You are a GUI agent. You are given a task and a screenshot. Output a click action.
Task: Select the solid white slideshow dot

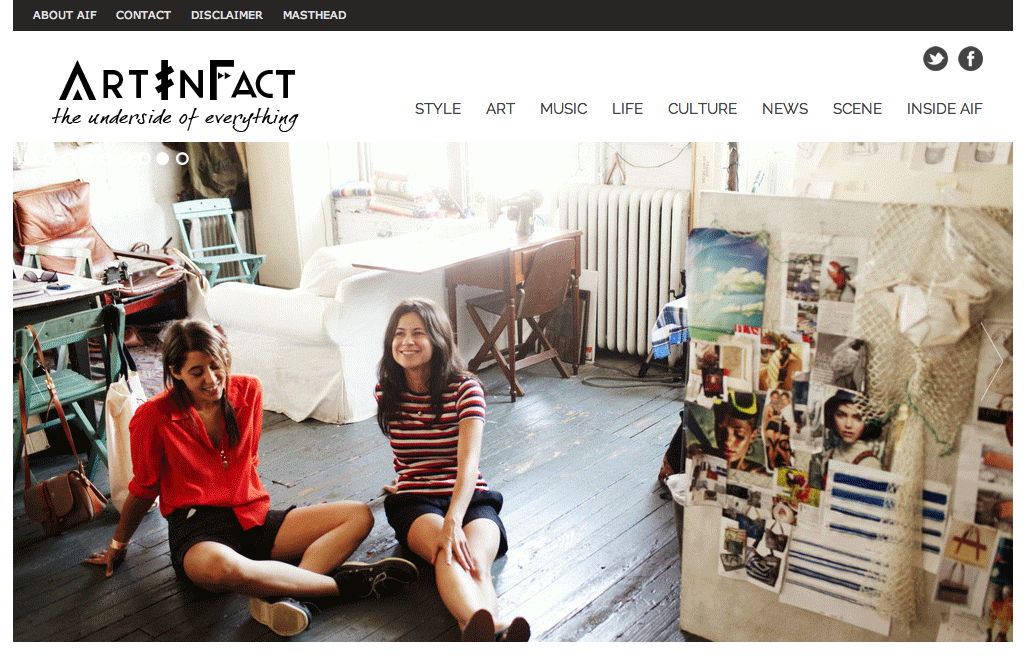pos(162,158)
